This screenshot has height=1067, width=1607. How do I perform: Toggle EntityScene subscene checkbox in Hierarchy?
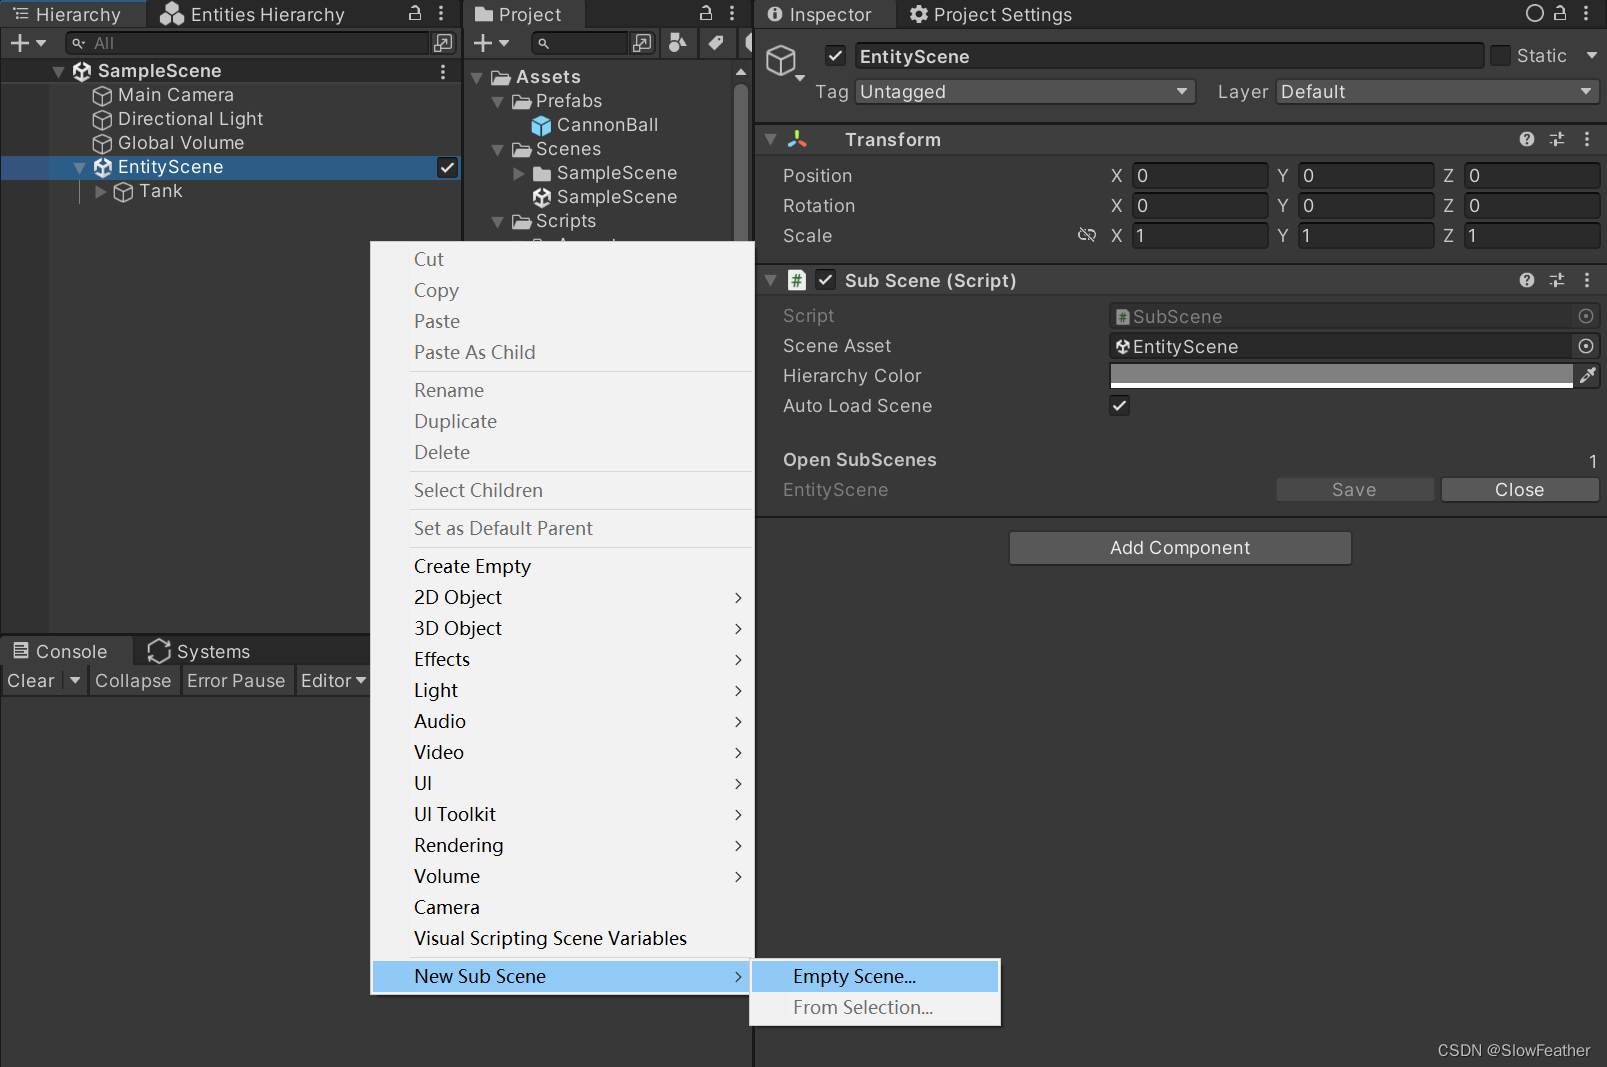447,167
